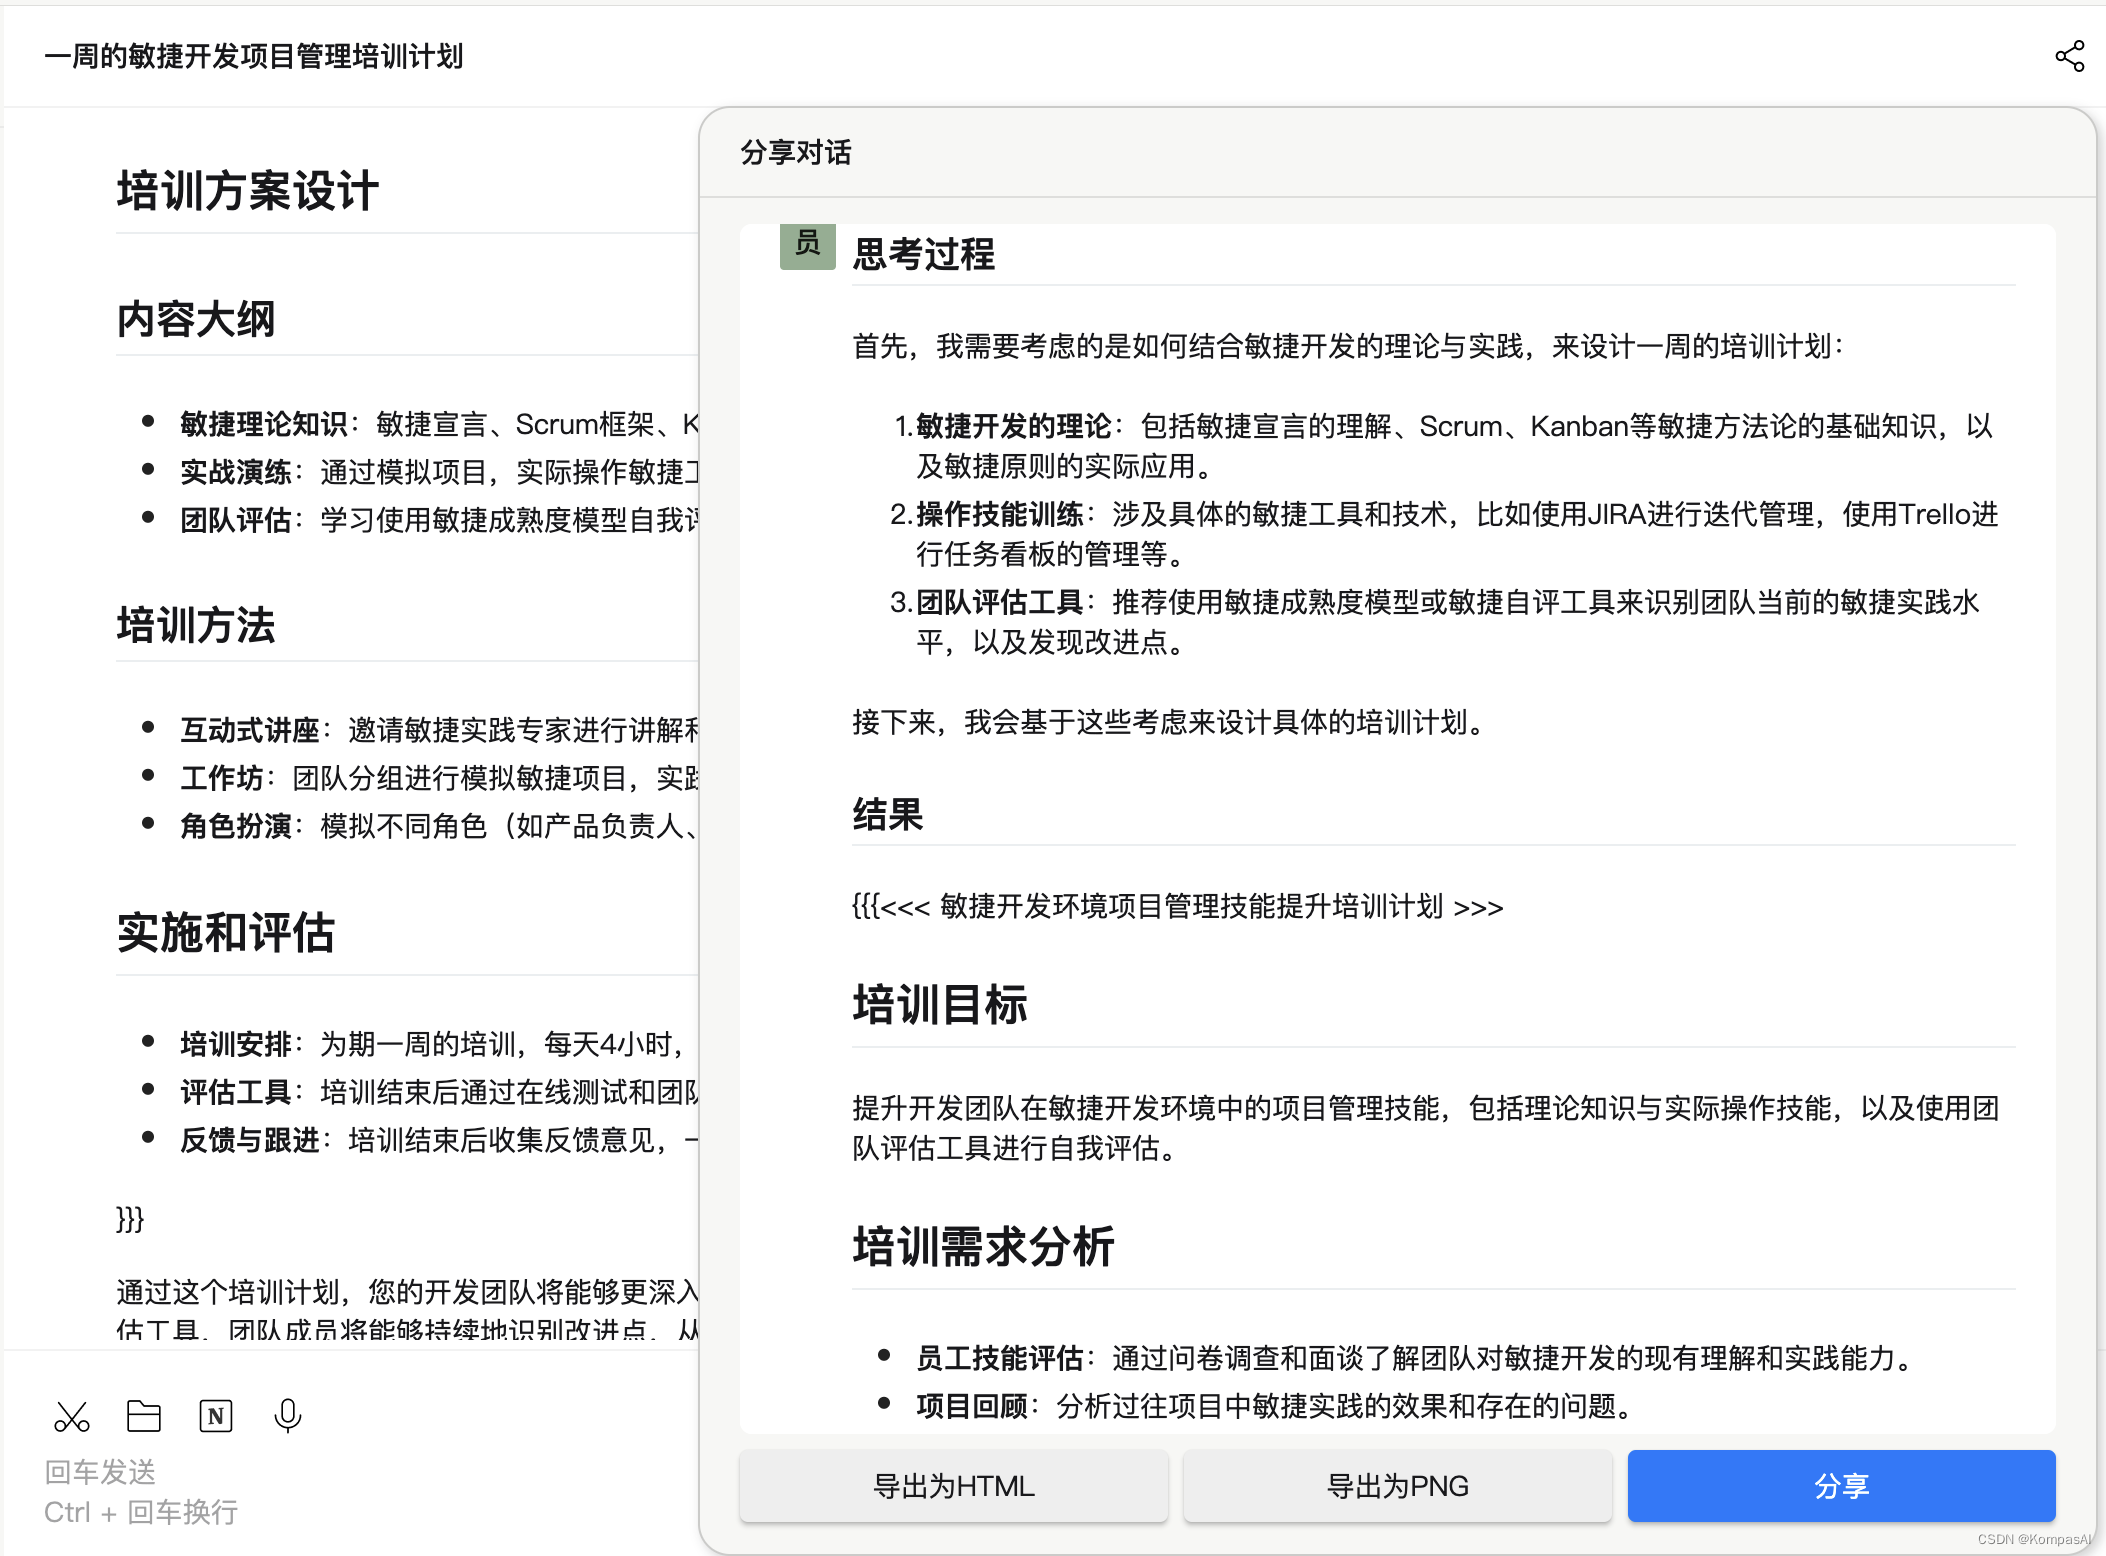Click the 结果 heading in the share preview
This screenshot has height=1556, width=2106.
887,814
